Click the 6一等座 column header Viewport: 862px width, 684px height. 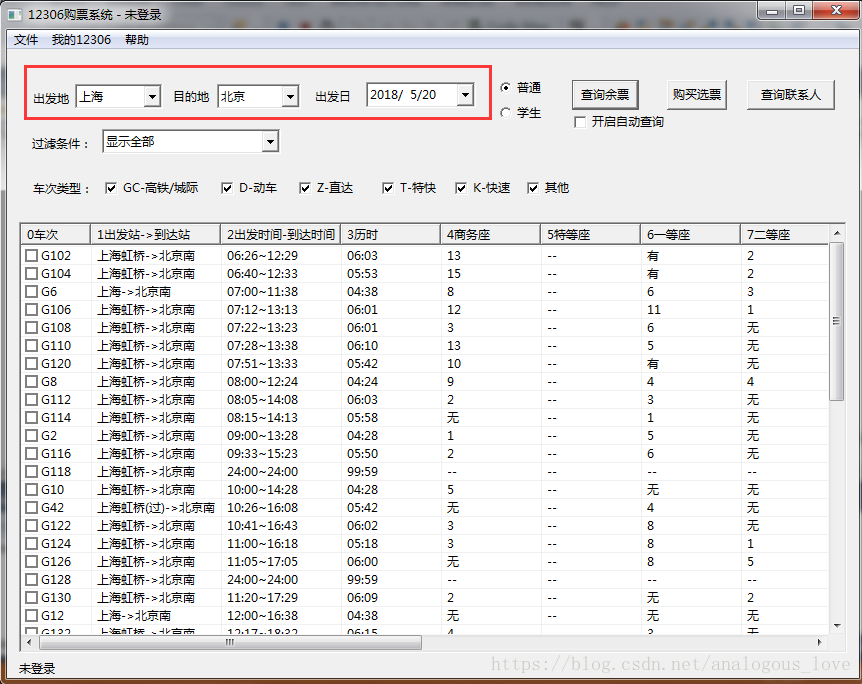690,235
